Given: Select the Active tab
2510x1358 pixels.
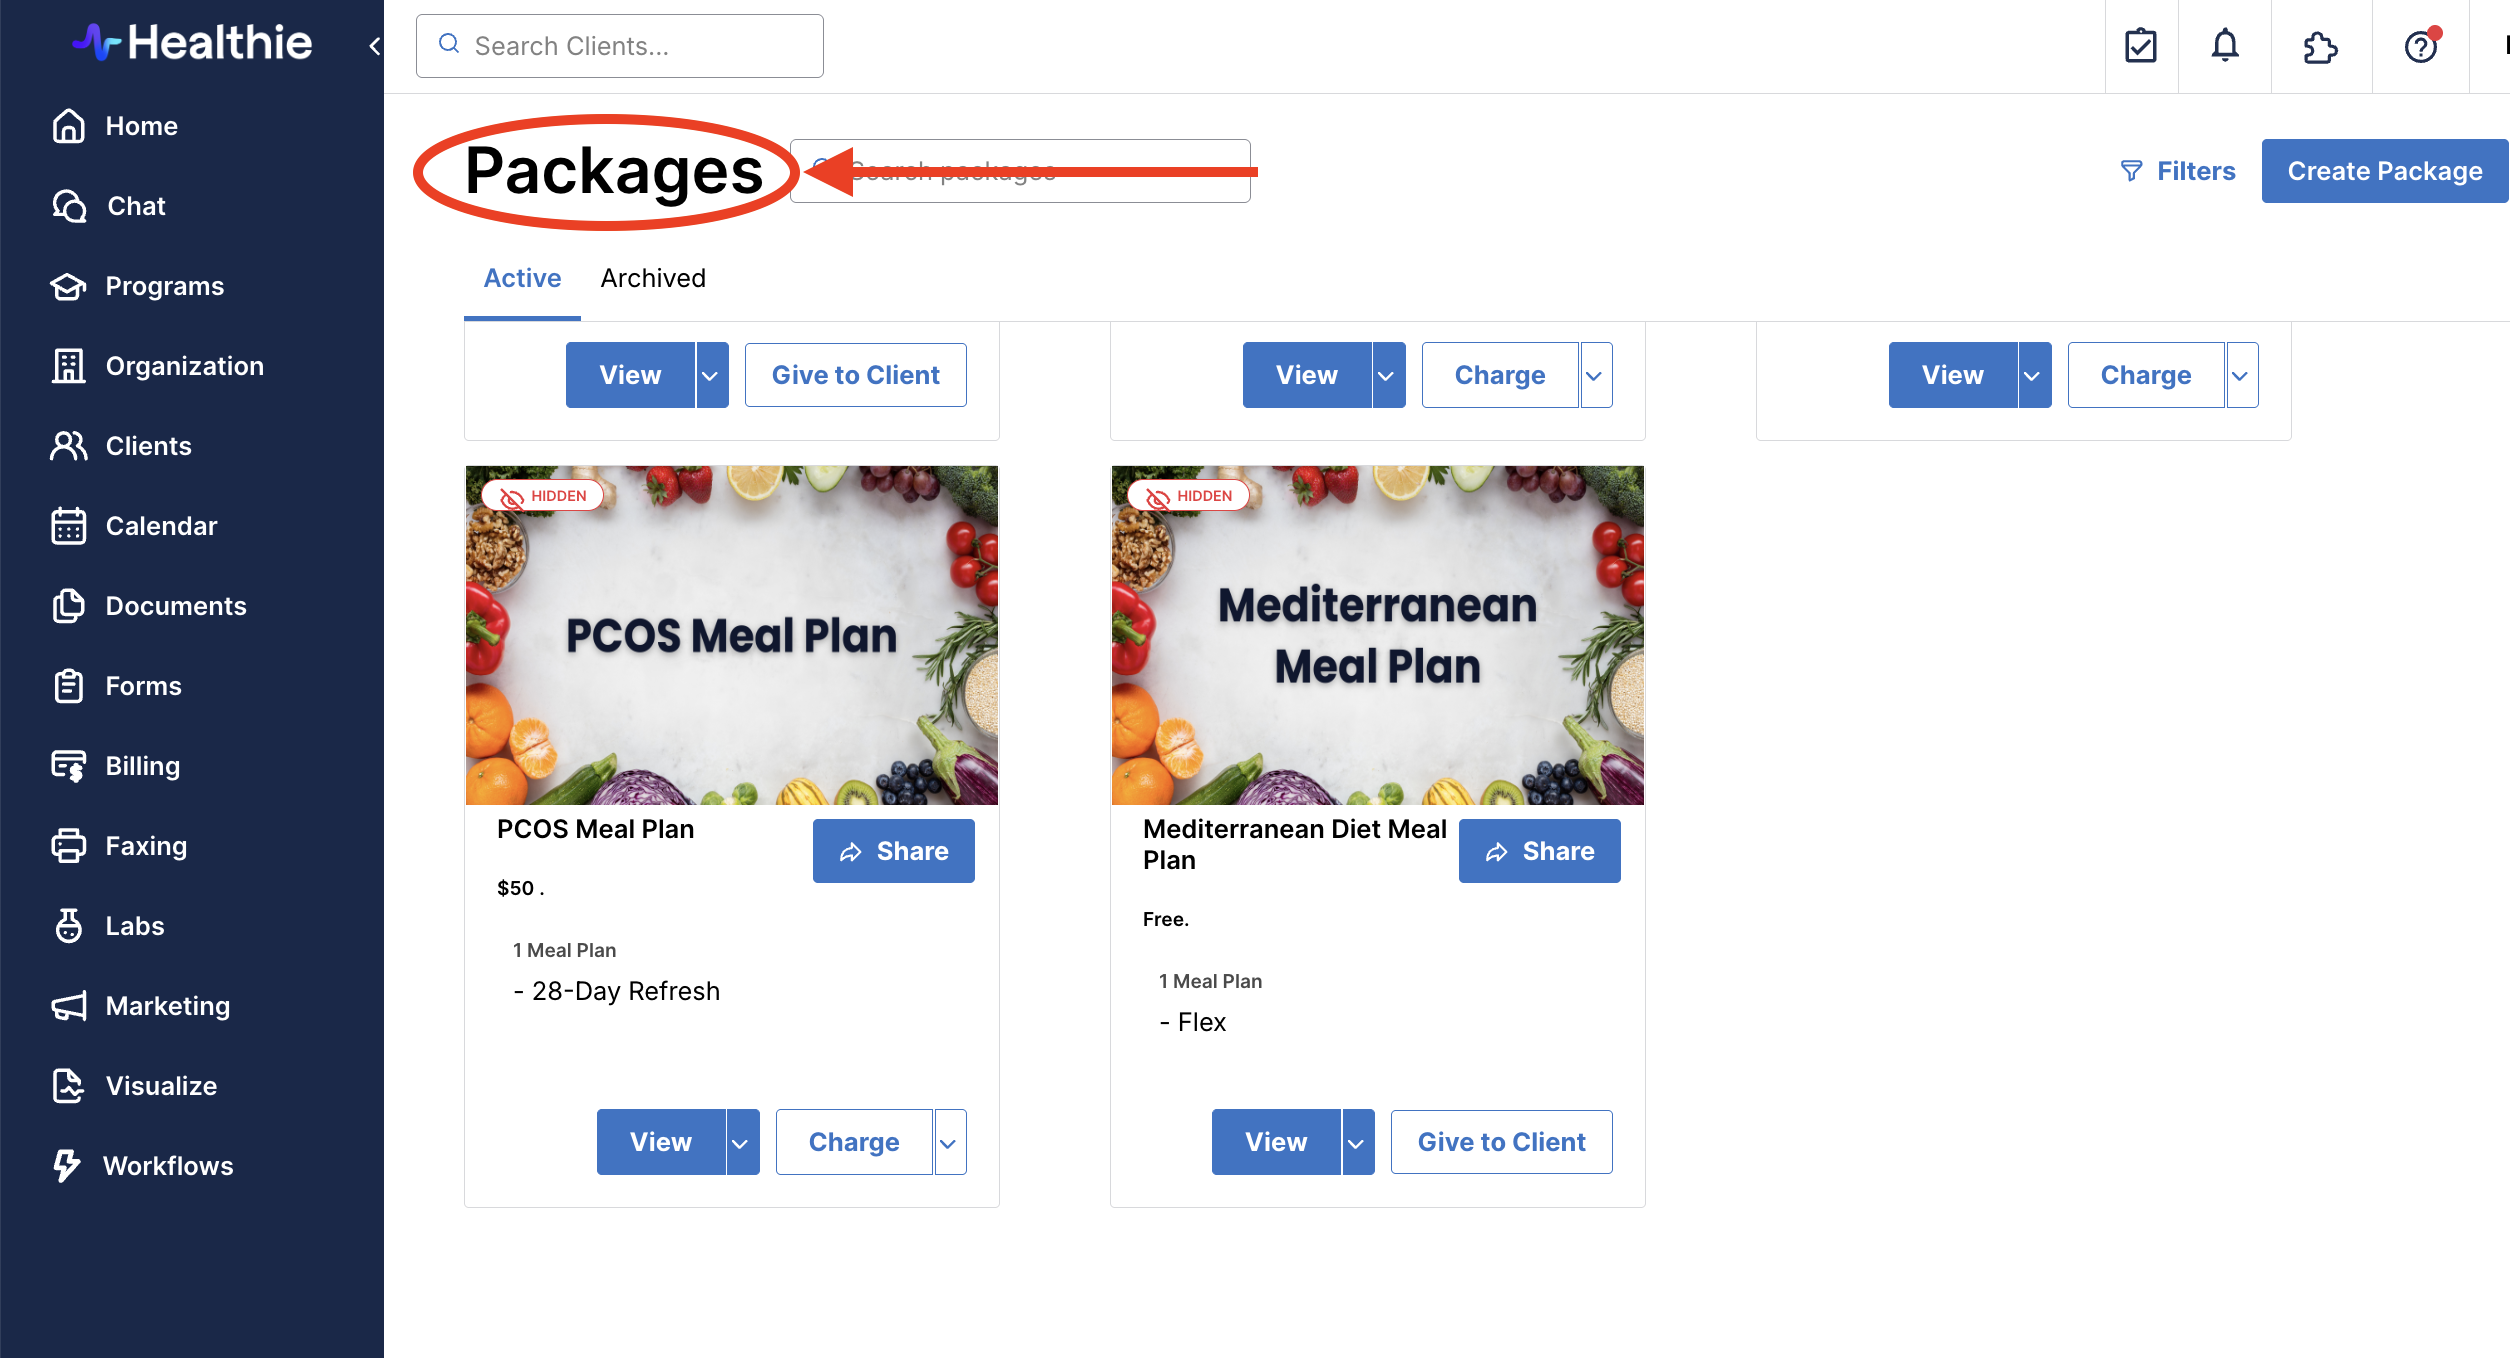Looking at the screenshot, I should point(522,278).
